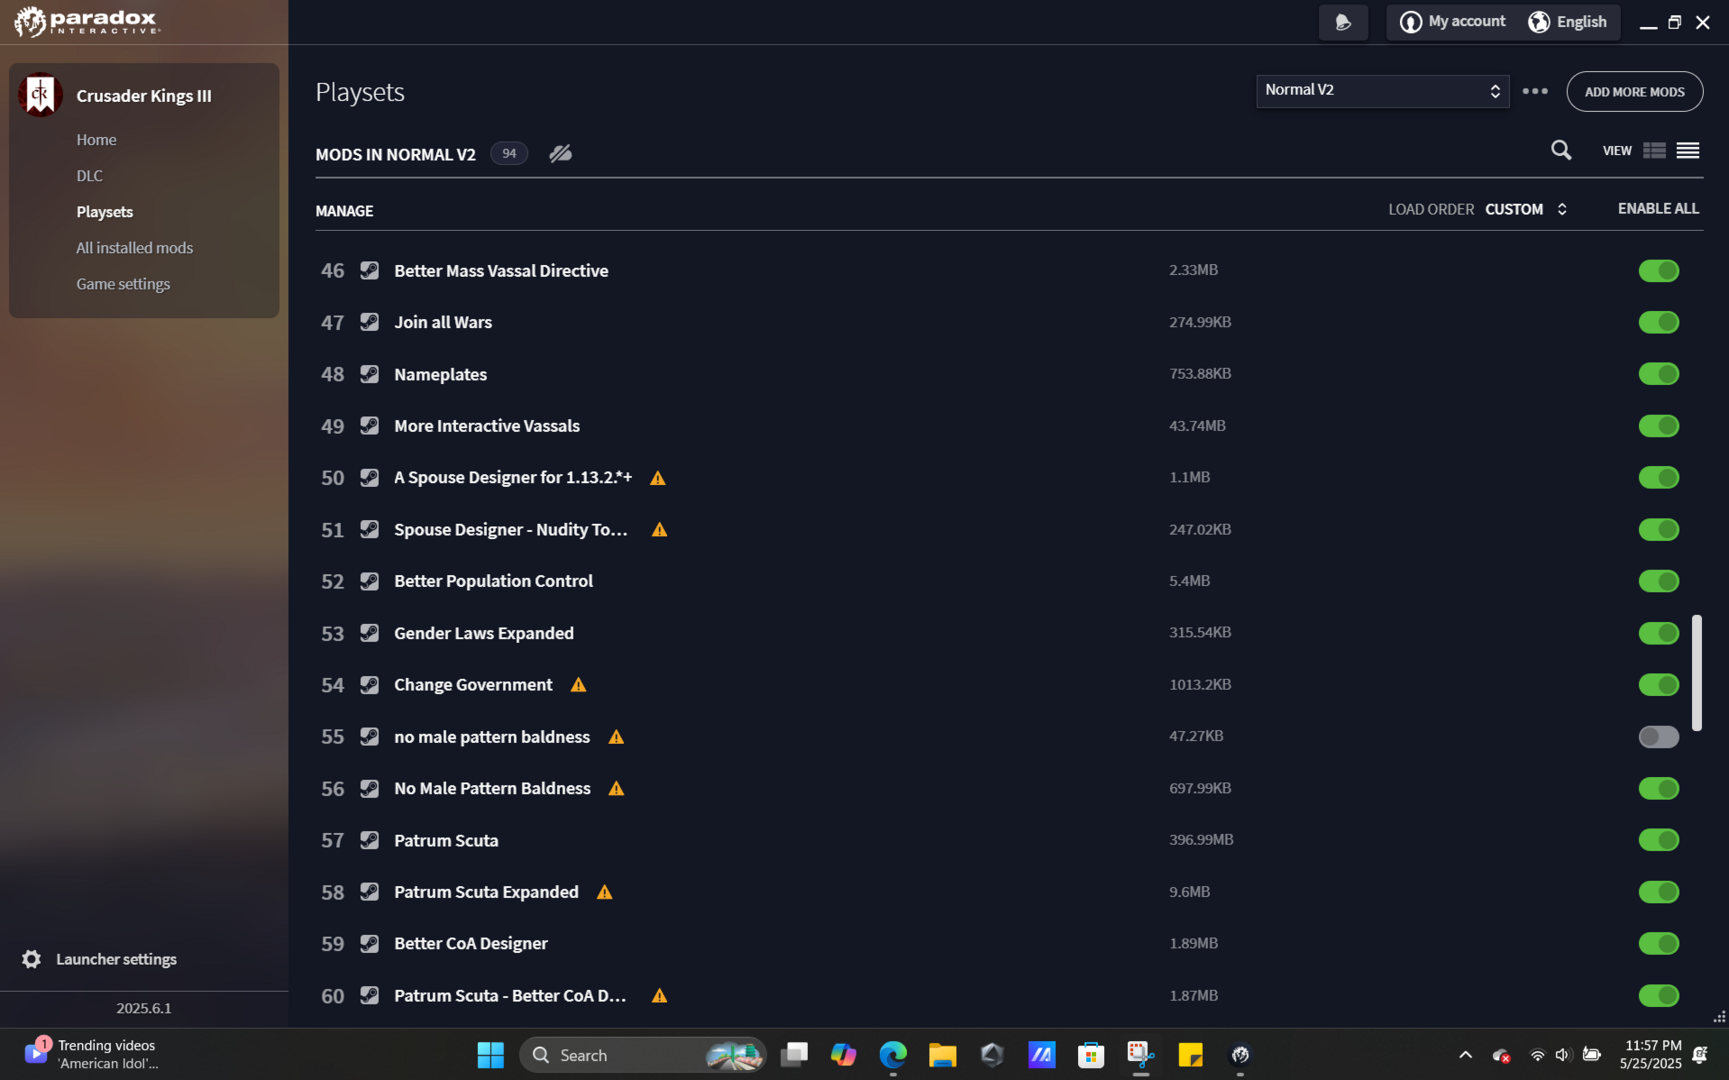Click Add More Mods button
The height and width of the screenshot is (1080, 1729).
coord(1634,92)
